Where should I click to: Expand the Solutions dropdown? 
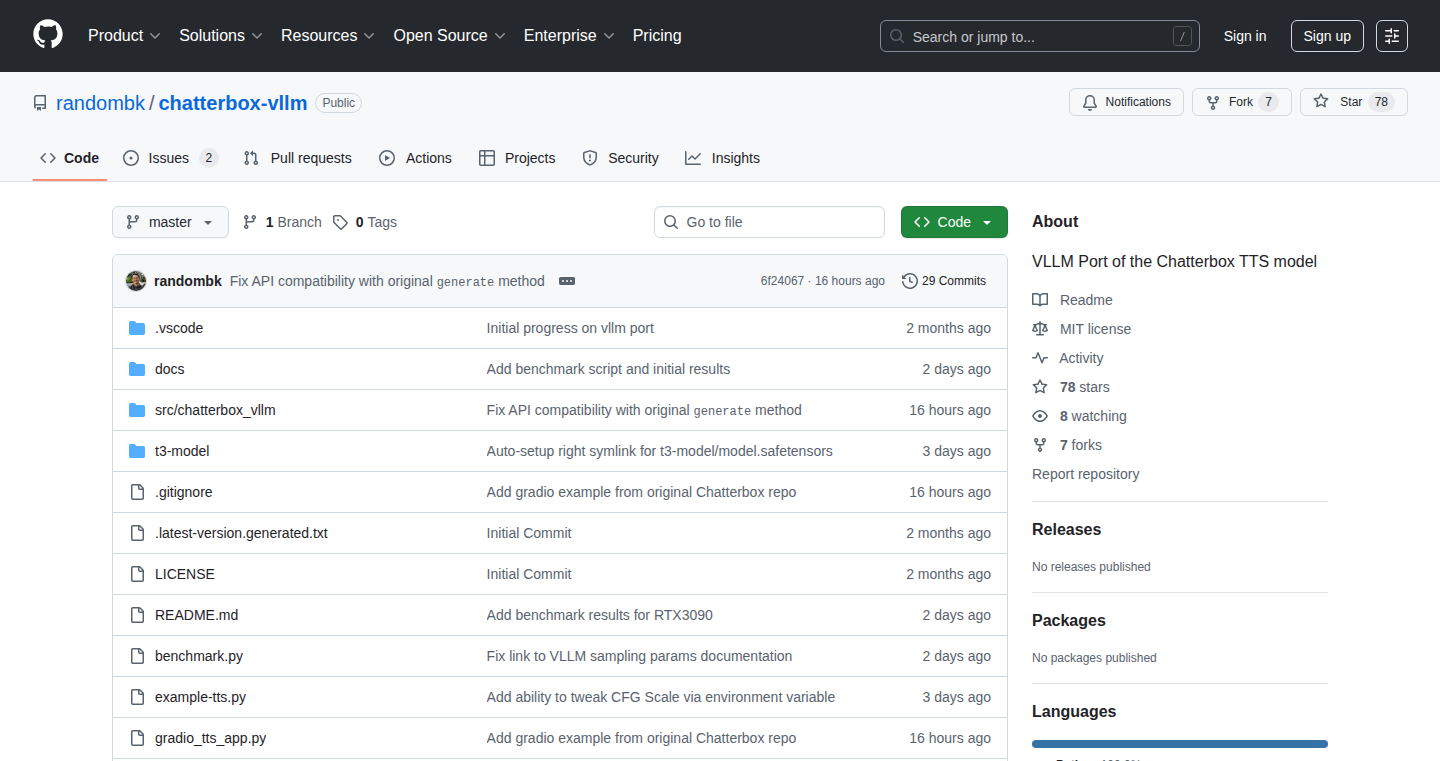[x=221, y=36]
